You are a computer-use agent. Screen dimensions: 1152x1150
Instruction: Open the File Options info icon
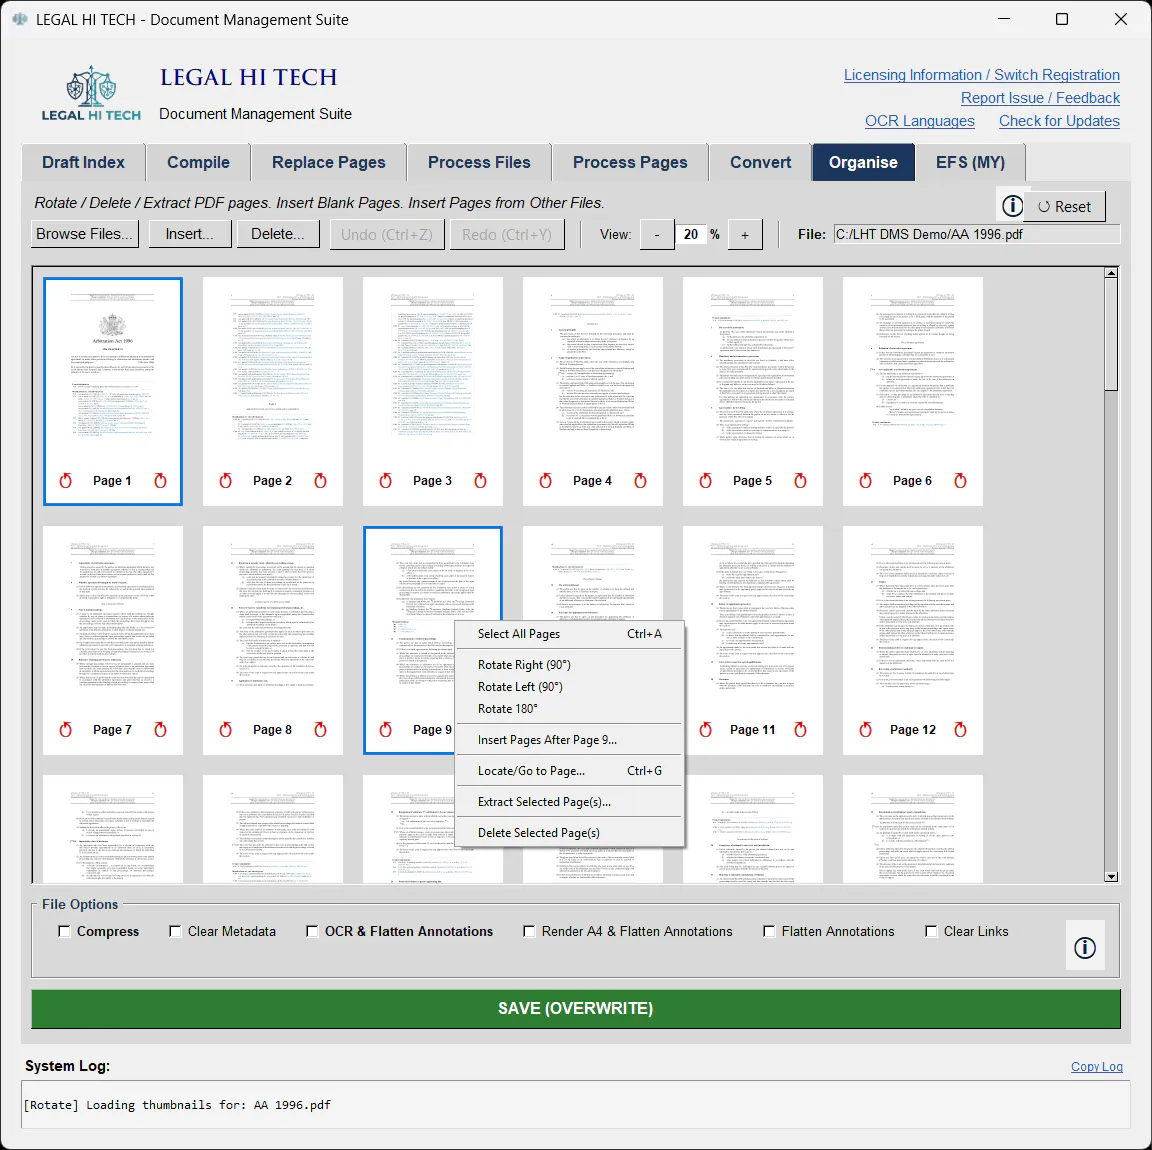(1084, 948)
